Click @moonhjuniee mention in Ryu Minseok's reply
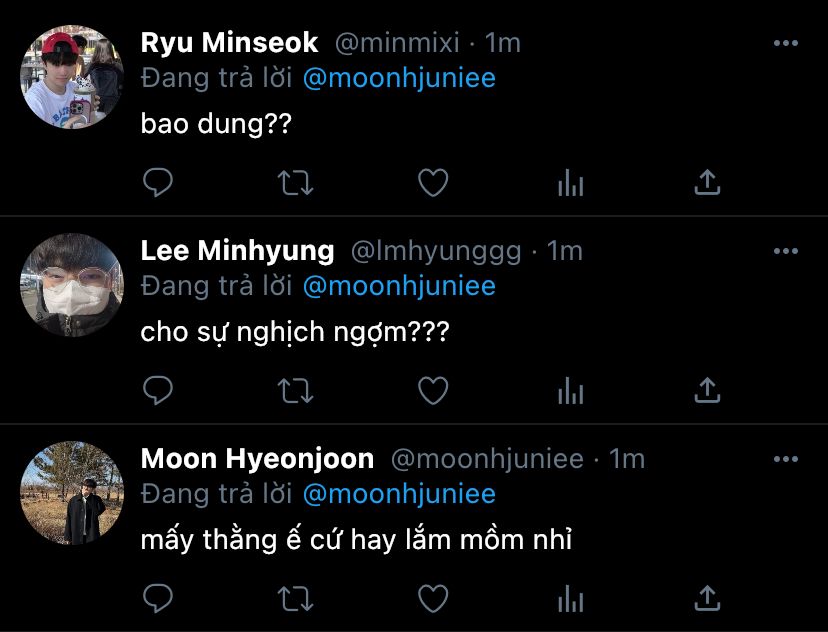828x632 pixels. [398, 78]
